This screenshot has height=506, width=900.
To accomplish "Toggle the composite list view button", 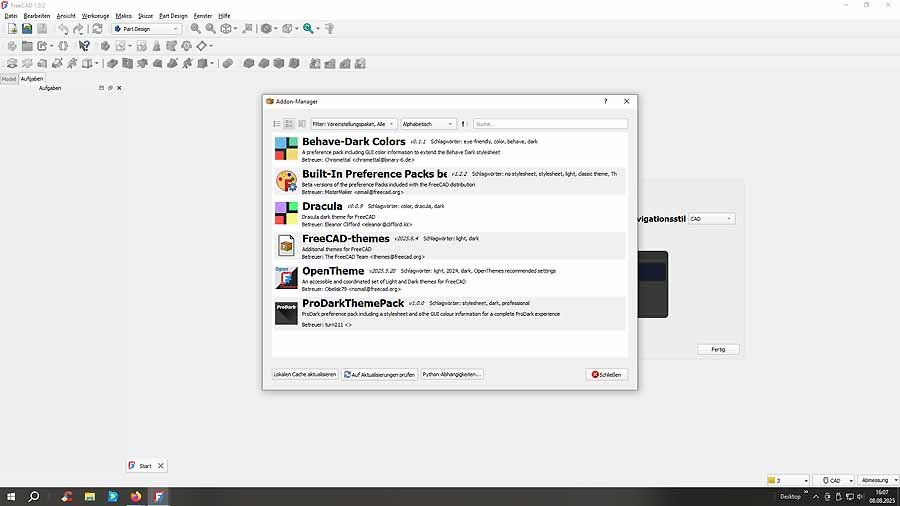I will (x=302, y=124).
